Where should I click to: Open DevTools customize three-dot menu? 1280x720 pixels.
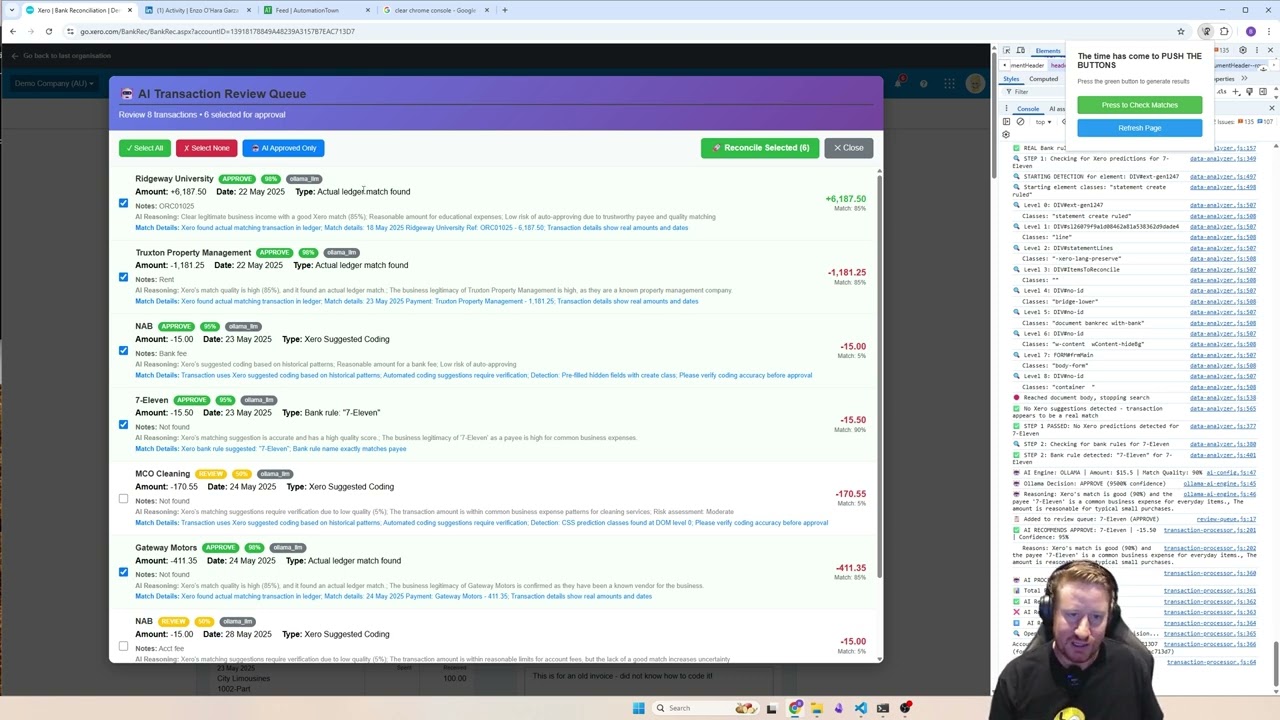[x=1256, y=50]
